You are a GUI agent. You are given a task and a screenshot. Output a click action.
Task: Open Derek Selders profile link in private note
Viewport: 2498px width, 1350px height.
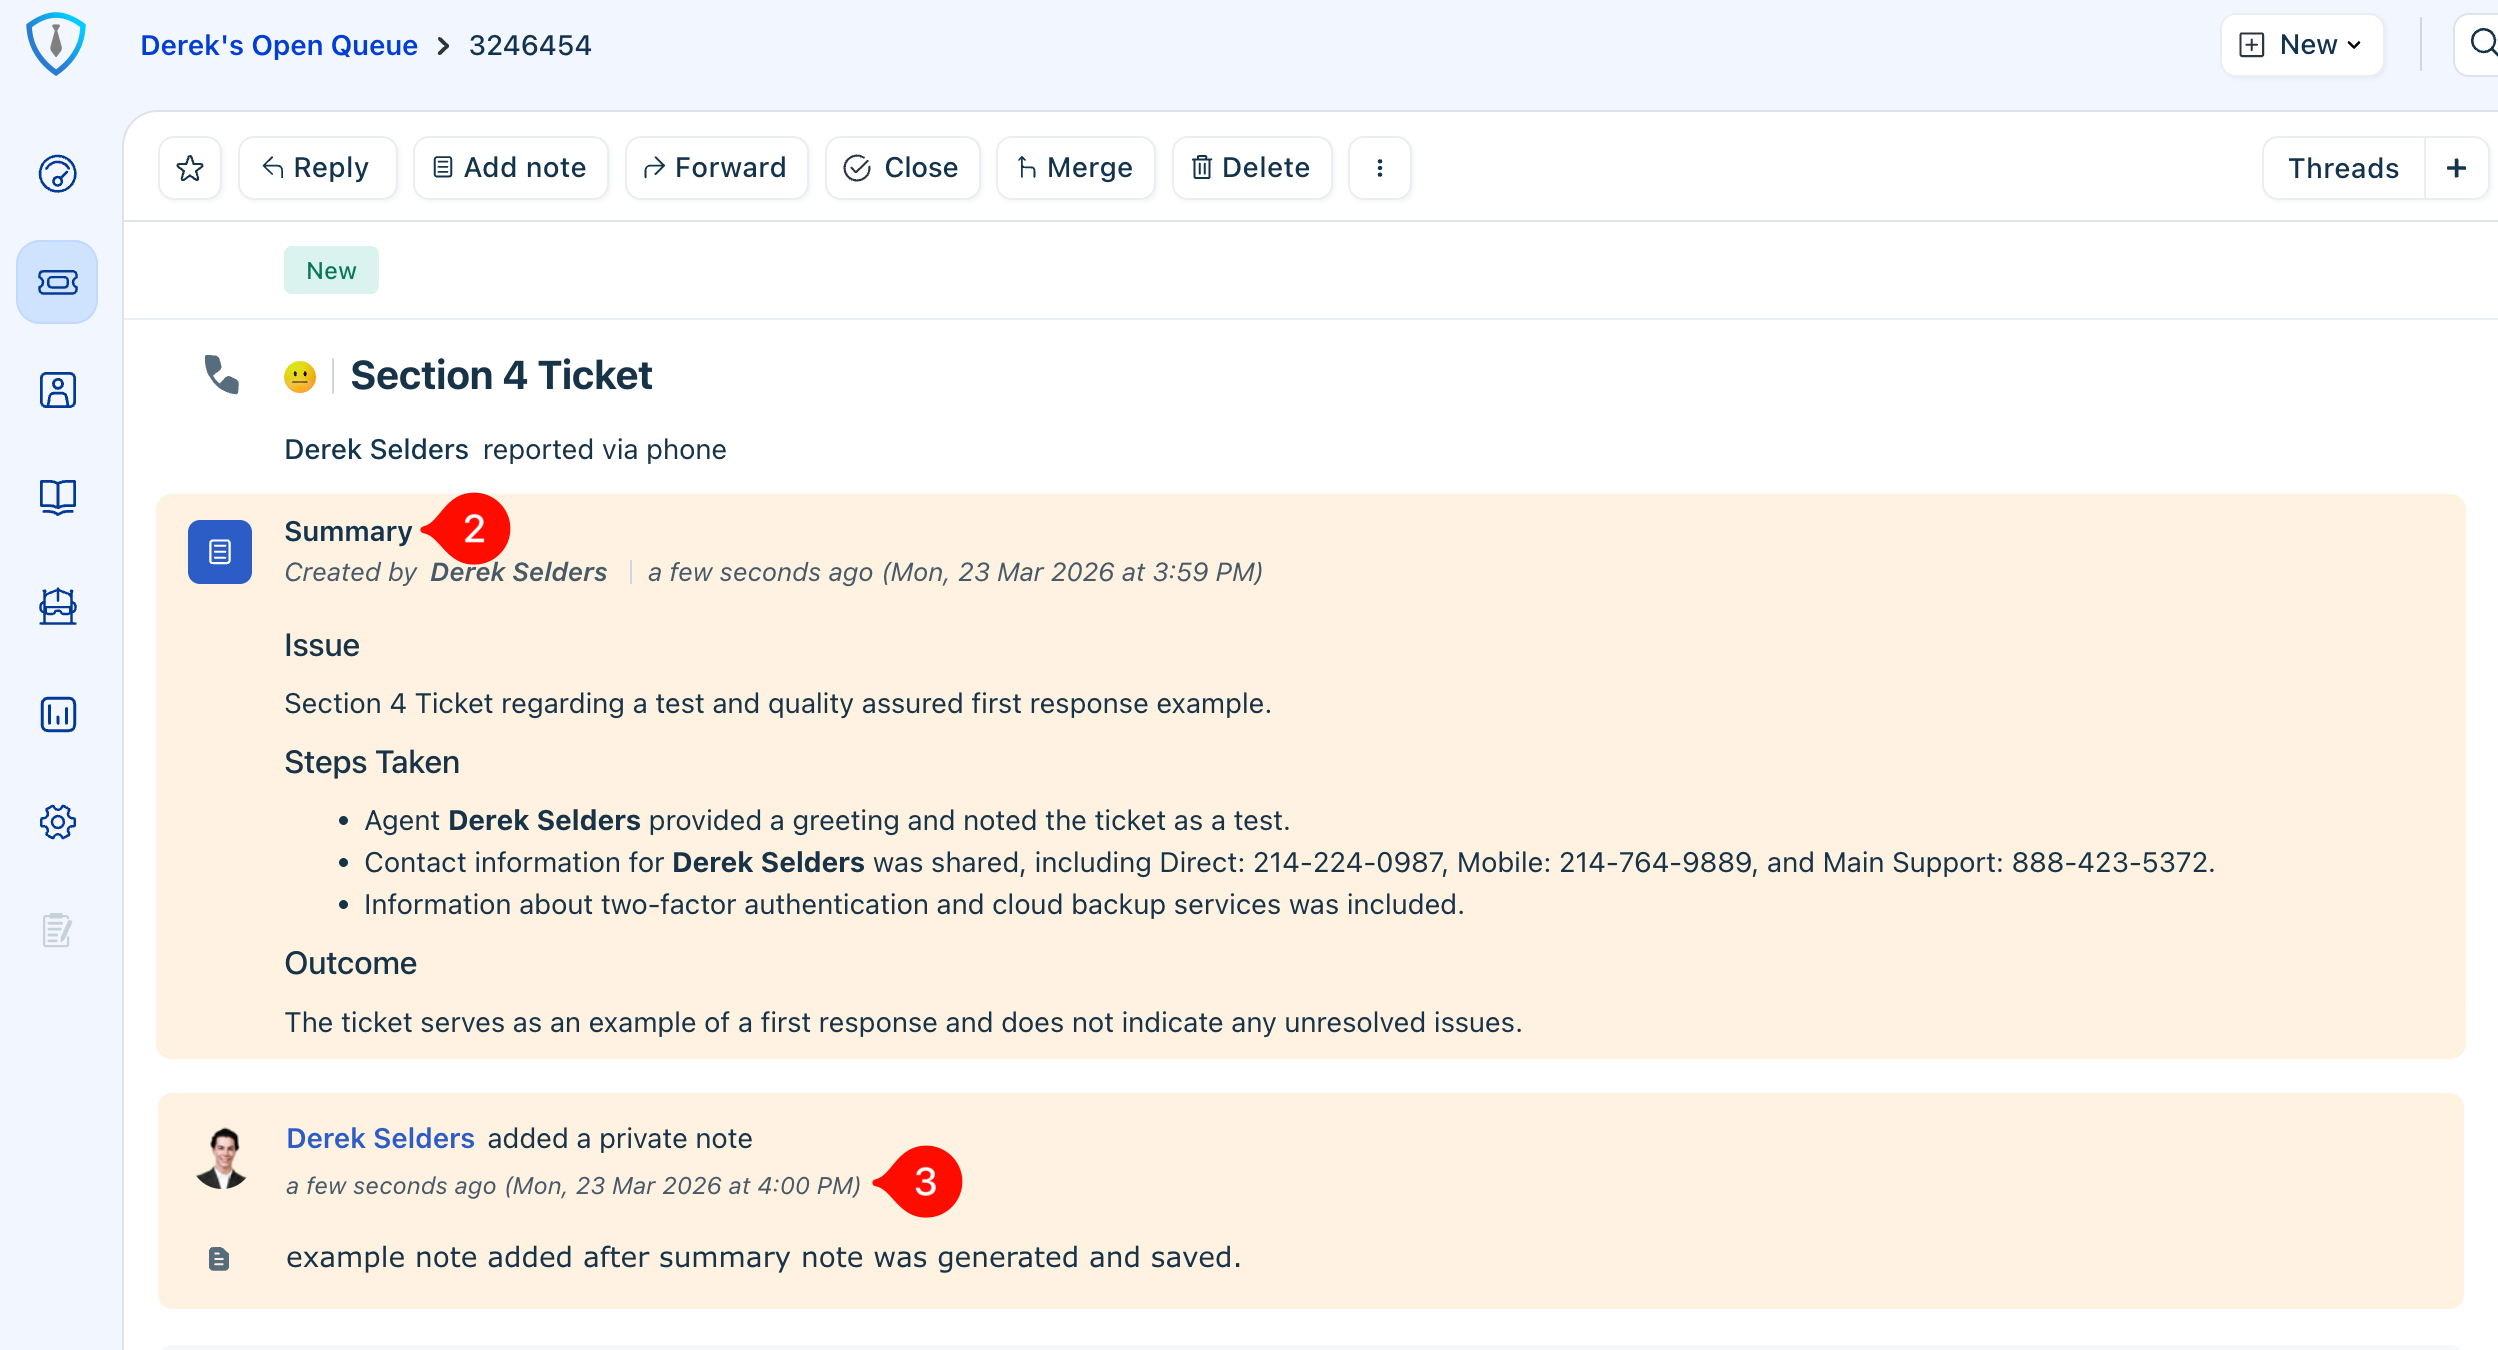380,1138
